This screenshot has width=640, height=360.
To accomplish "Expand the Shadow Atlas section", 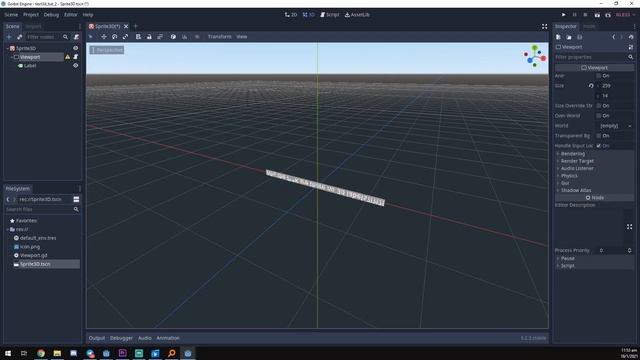I will click(594, 191).
